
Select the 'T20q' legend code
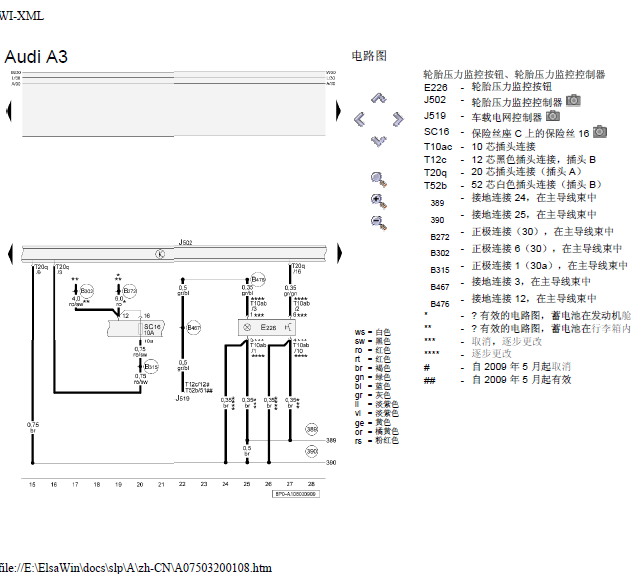click(x=435, y=173)
